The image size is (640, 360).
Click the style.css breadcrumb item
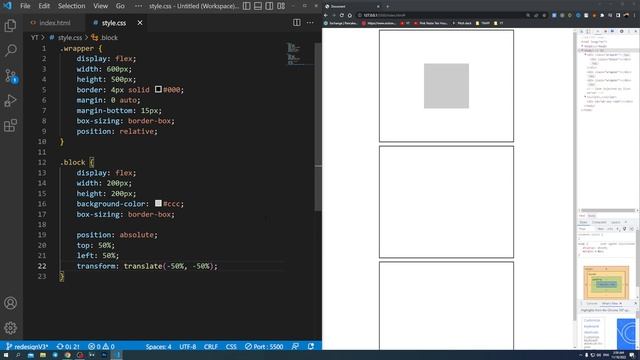coord(69,38)
